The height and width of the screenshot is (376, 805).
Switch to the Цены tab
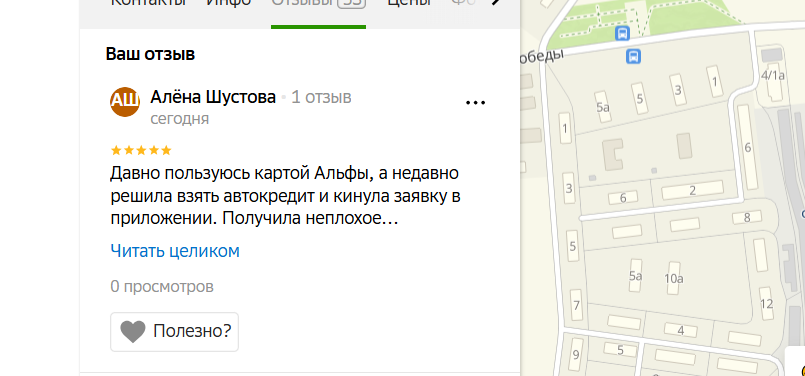pyautogui.click(x=409, y=4)
